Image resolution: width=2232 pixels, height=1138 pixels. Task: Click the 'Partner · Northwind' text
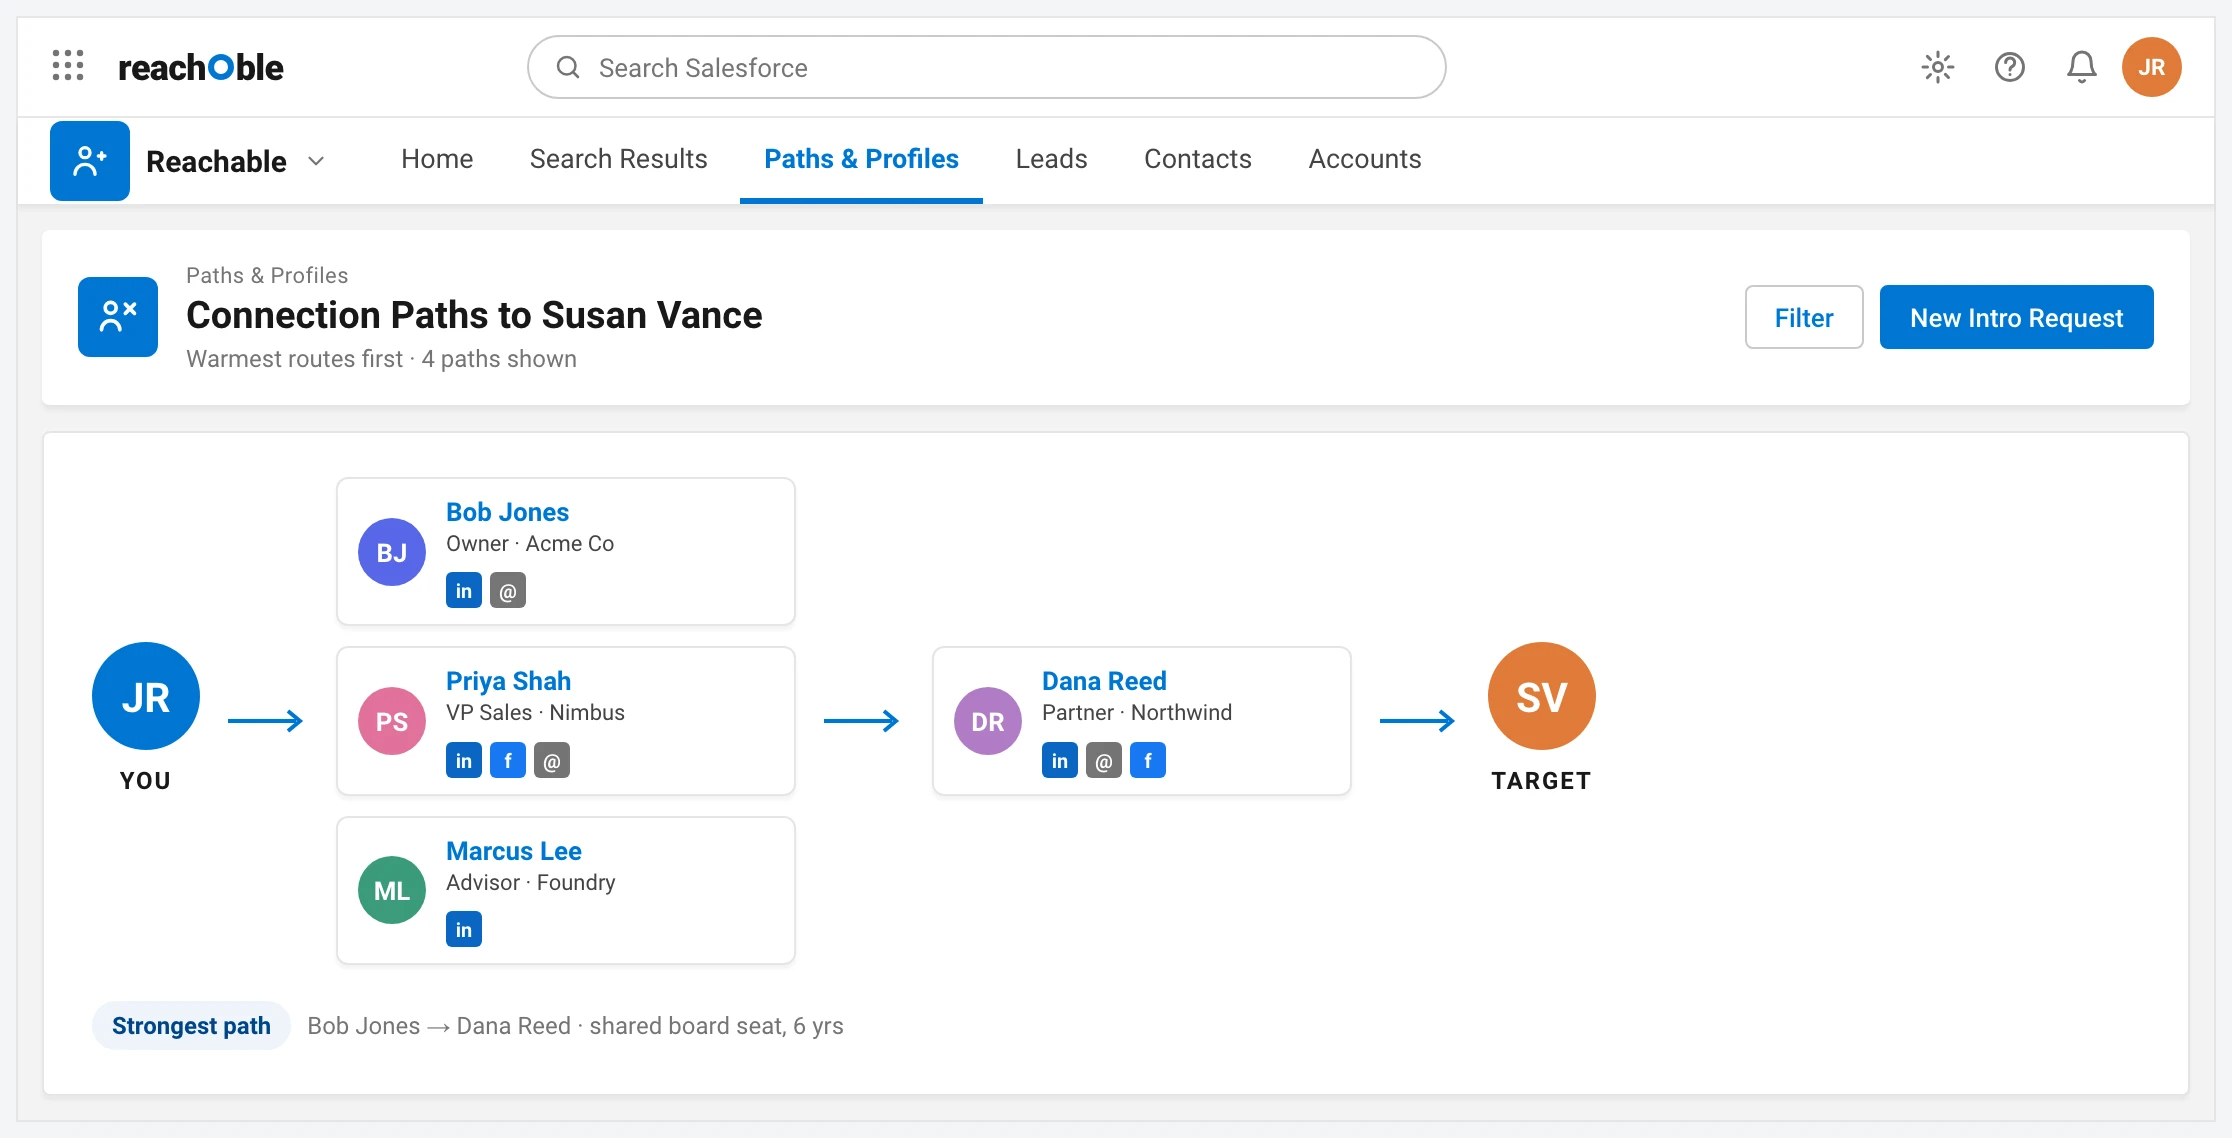pyautogui.click(x=1137, y=712)
